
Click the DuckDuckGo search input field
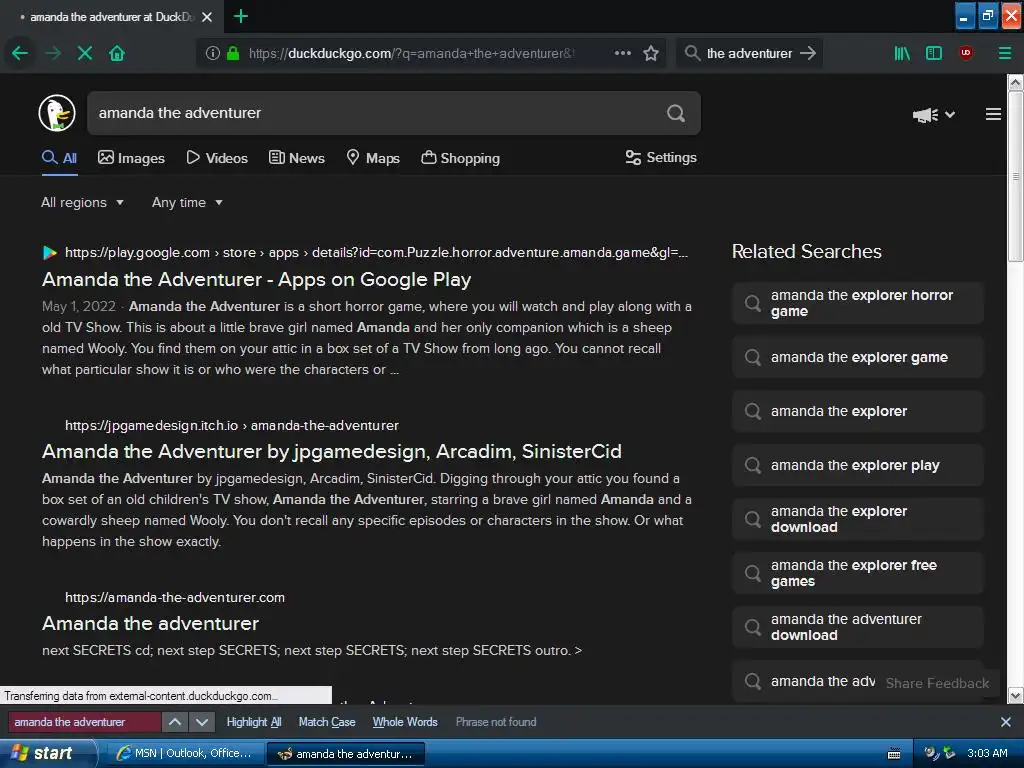tap(376, 113)
